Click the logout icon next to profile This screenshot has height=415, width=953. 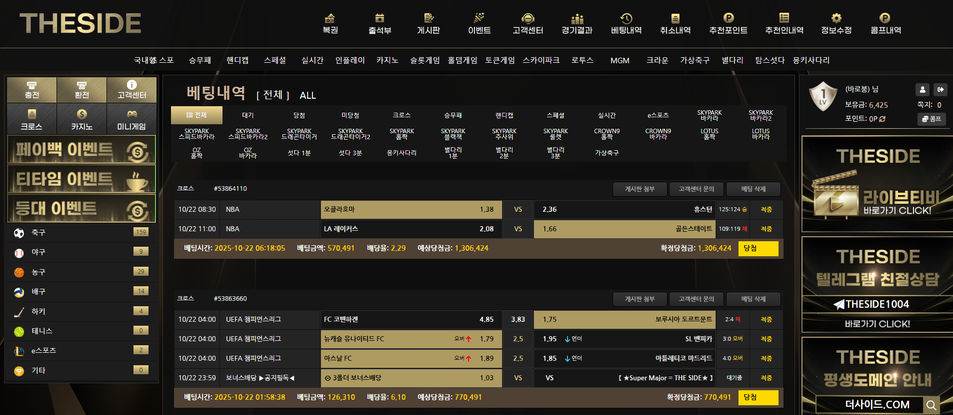[939, 89]
